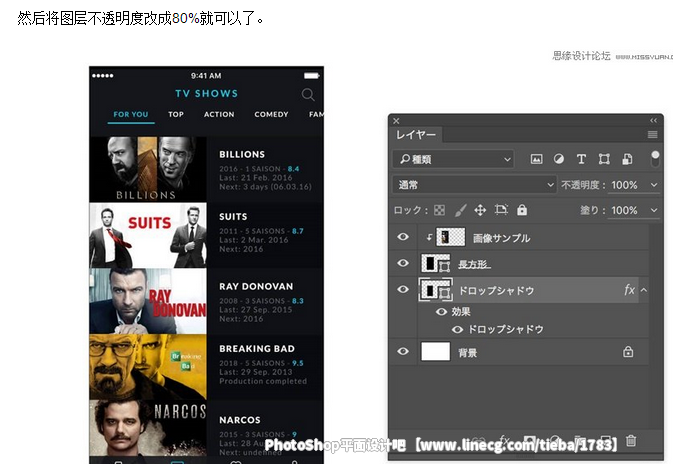Click the trash delete-layer icon
Viewport: 673px width, 464px height.
click(x=631, y=440)
